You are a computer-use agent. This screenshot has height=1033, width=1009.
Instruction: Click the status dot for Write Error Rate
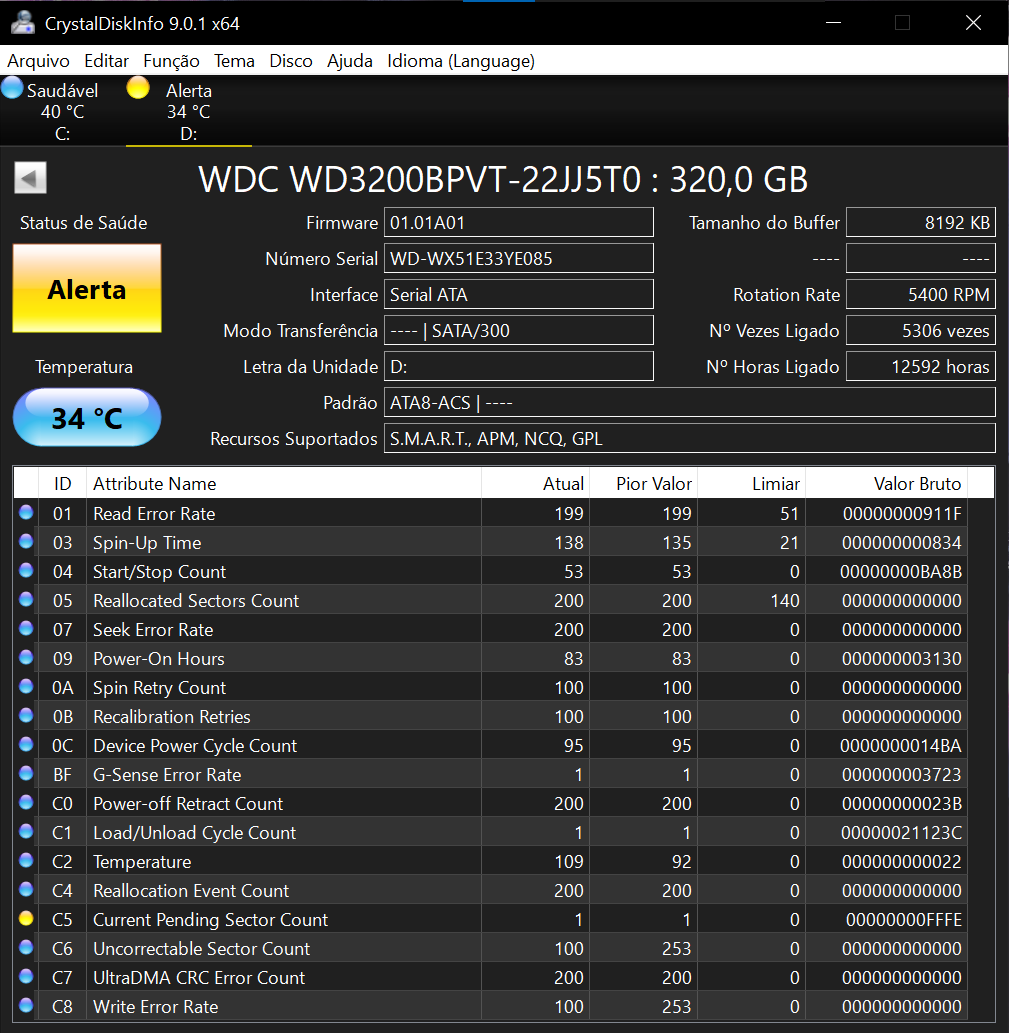click(x=26, y=1005)
